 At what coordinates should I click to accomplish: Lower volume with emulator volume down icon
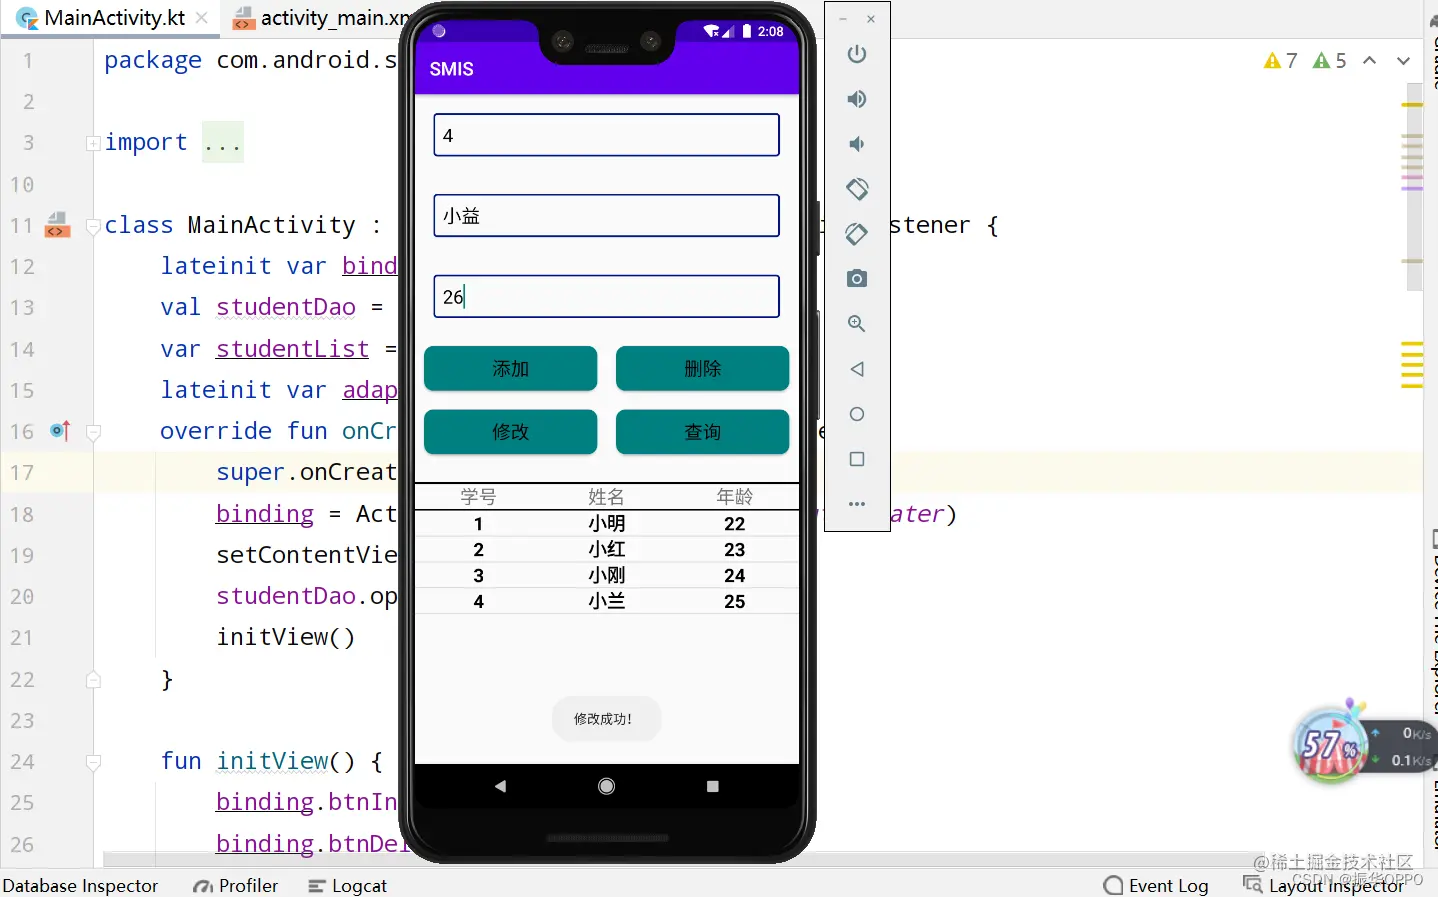tap(857, 144)
